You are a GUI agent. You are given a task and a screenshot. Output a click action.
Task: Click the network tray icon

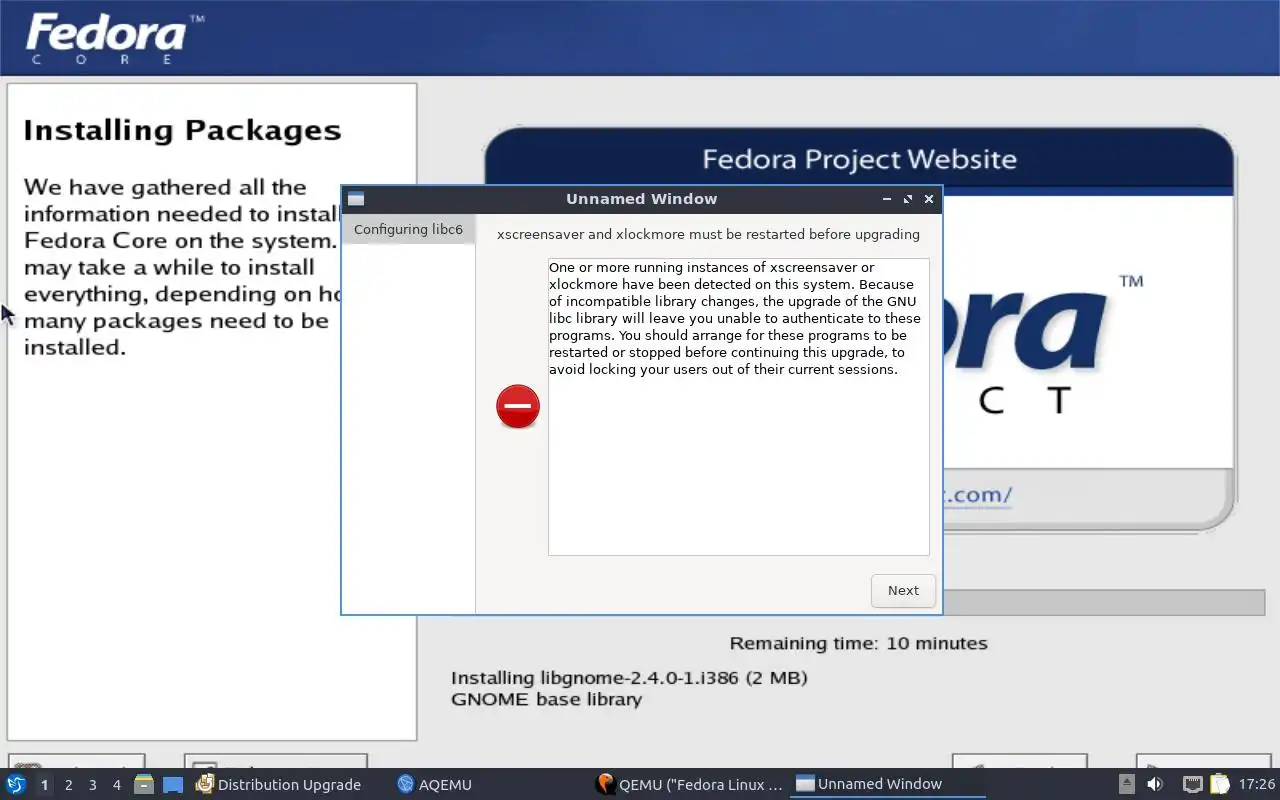[1192, 785]
